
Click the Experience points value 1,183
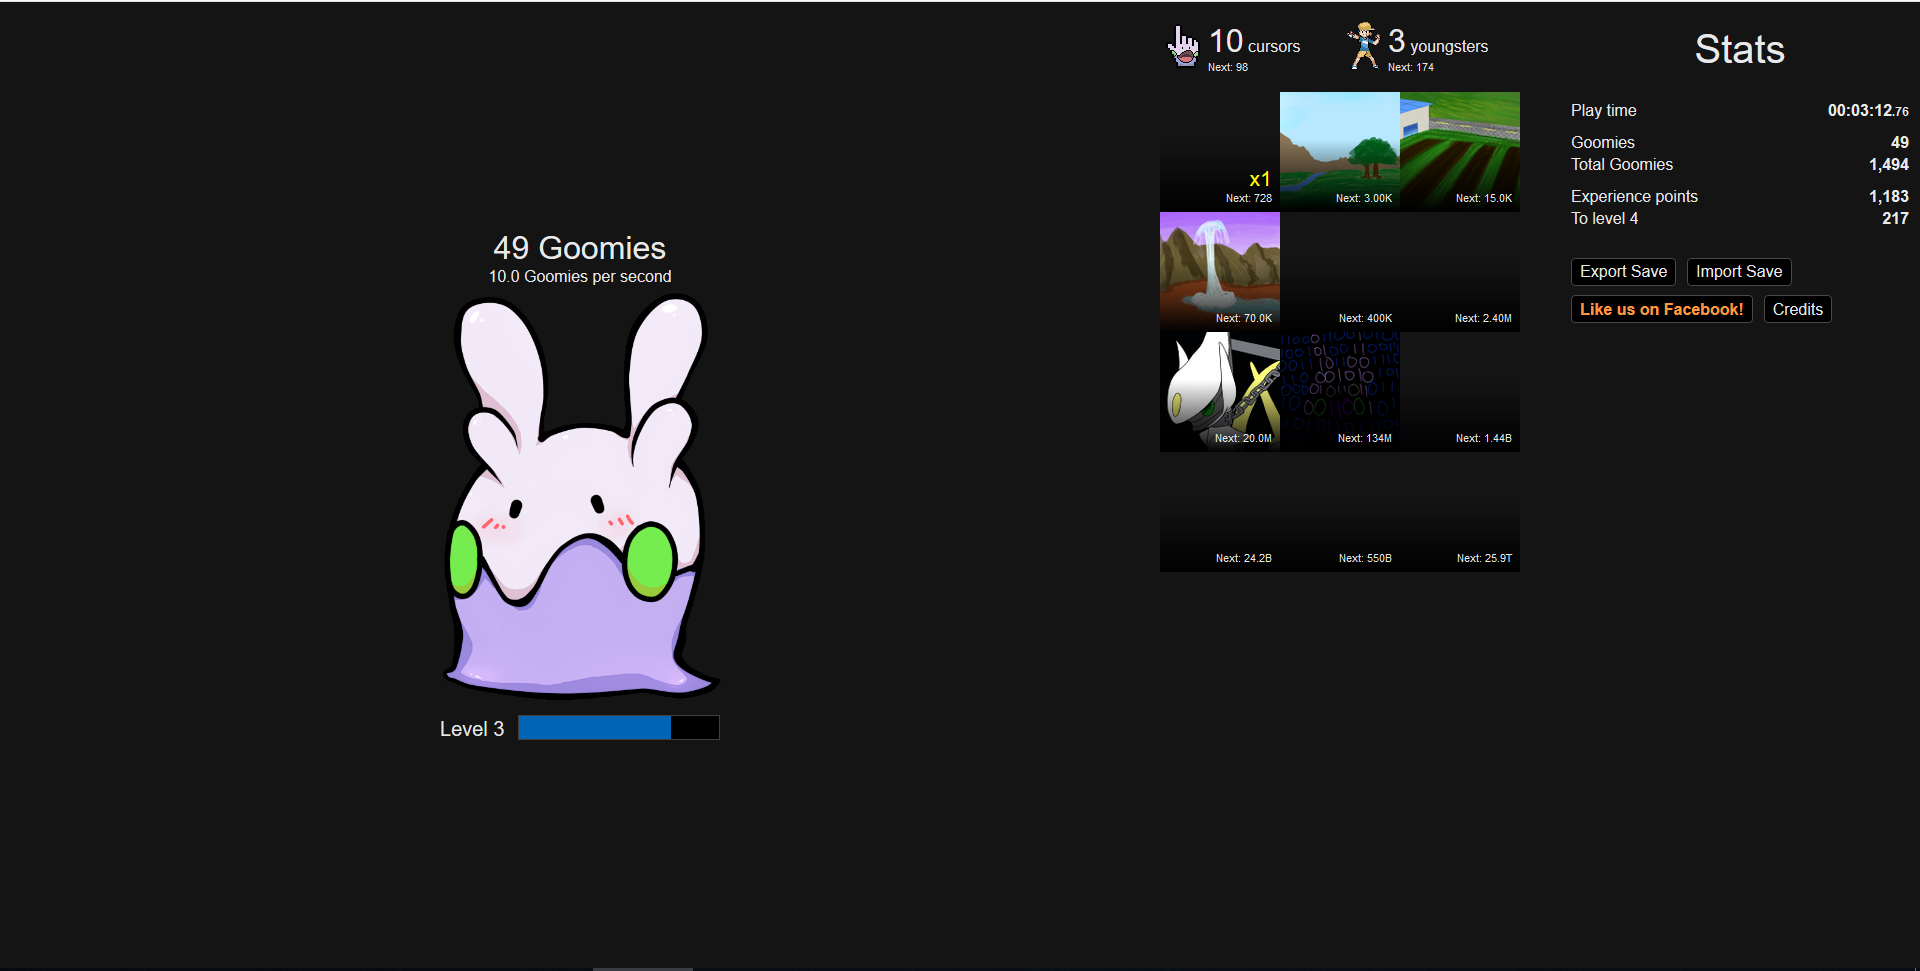[x=1889, y=197]
